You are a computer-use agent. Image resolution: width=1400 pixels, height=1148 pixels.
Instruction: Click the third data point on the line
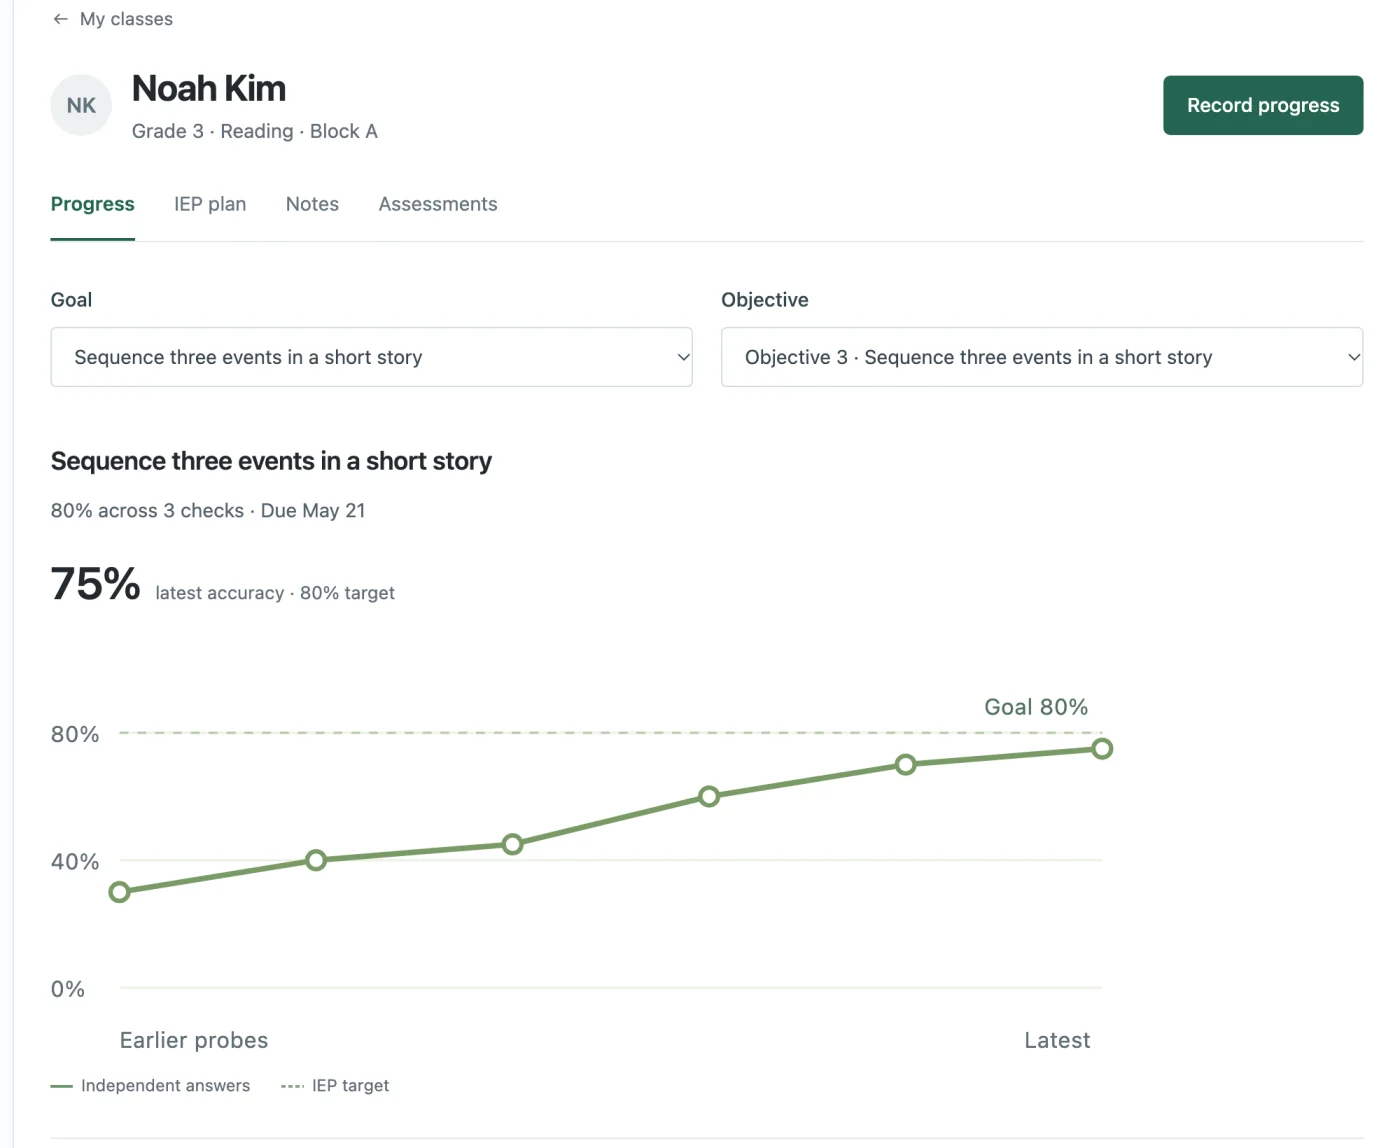[512, 844]
